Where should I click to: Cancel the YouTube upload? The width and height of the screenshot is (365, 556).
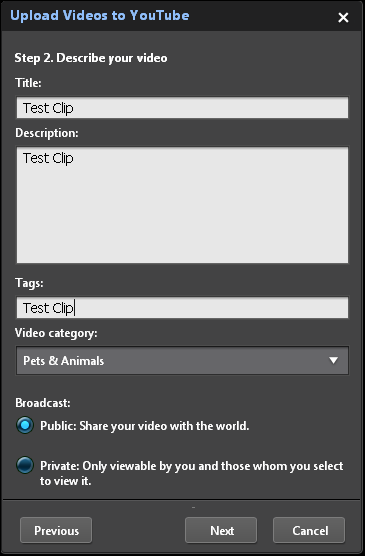(309, 530)
